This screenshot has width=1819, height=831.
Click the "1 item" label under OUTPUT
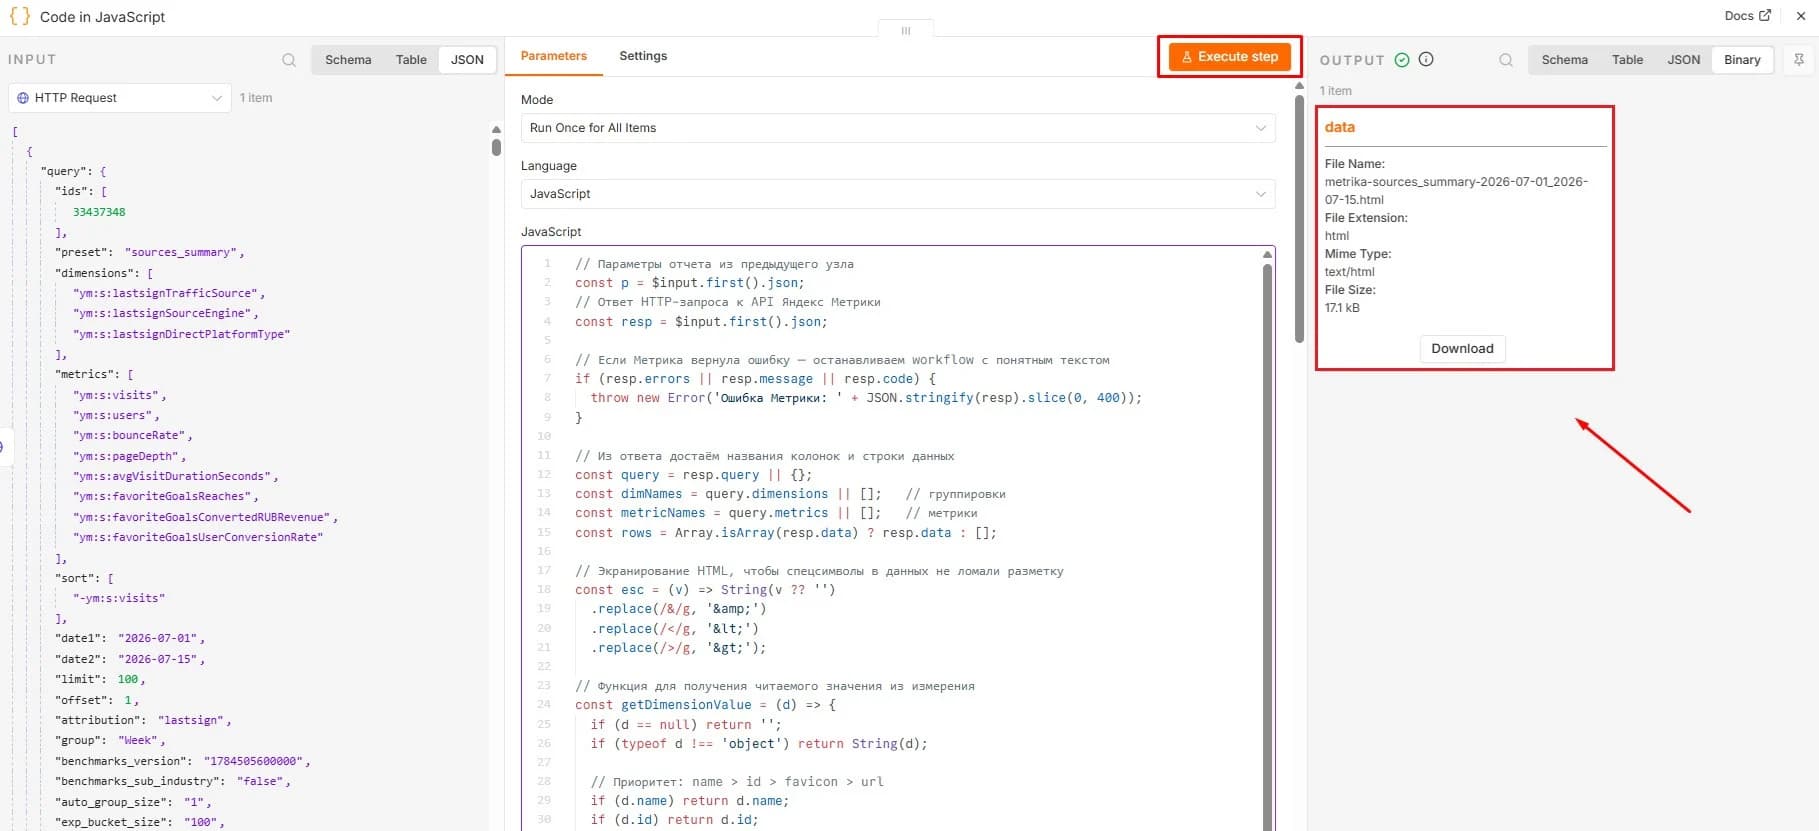(x=1335, y=91)
